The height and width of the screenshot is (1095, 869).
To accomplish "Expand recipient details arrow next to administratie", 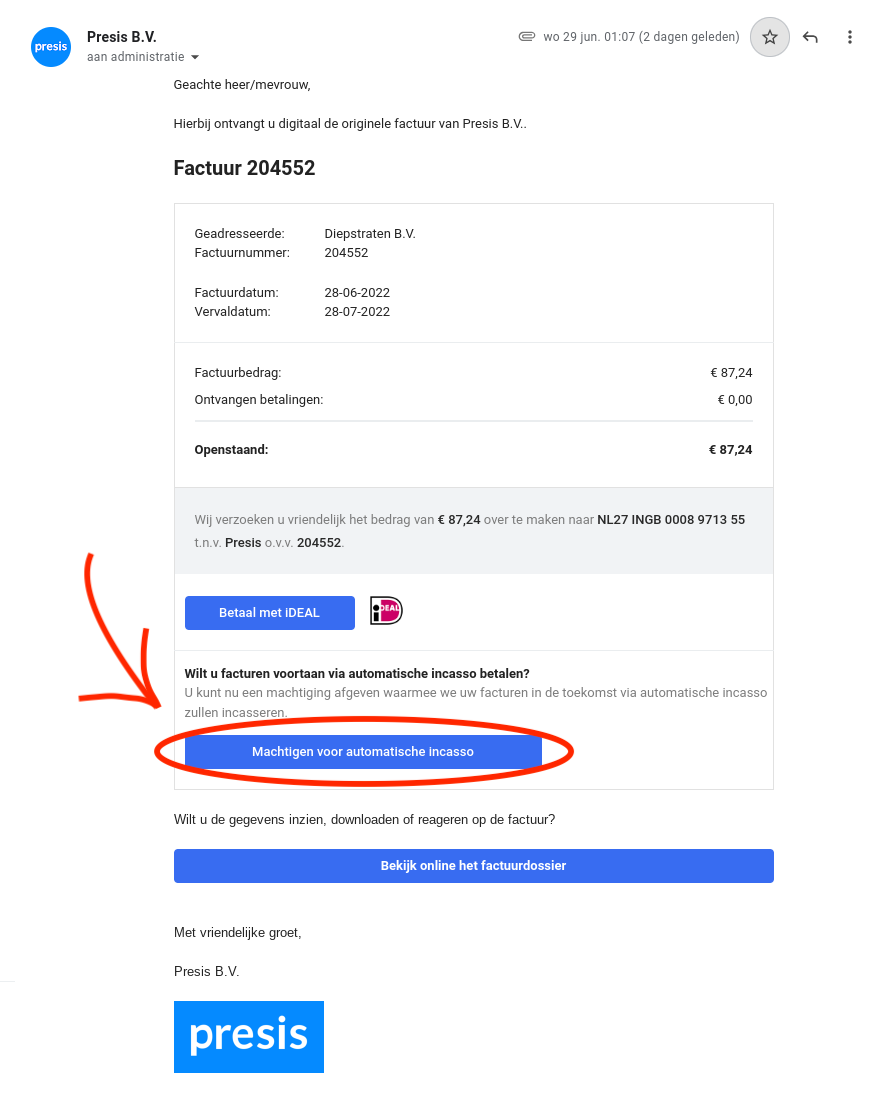I will (x=195, y=58).
